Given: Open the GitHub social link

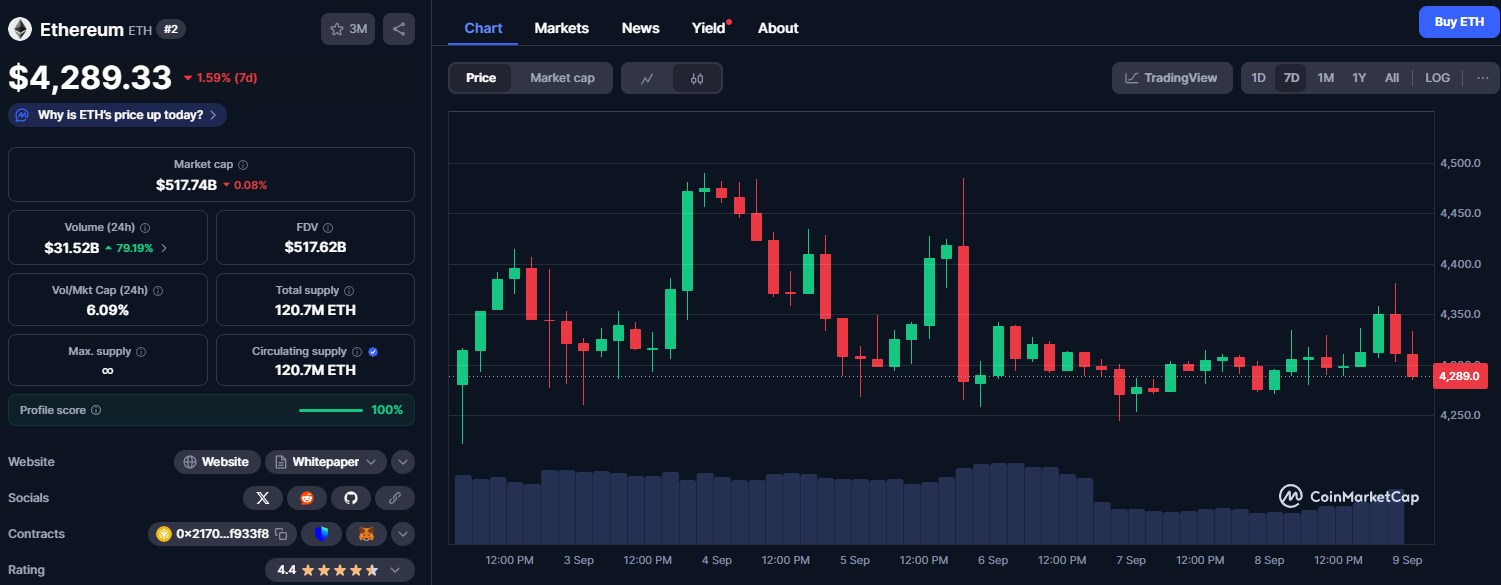Looking at the screenshot, I should (351, 498).
